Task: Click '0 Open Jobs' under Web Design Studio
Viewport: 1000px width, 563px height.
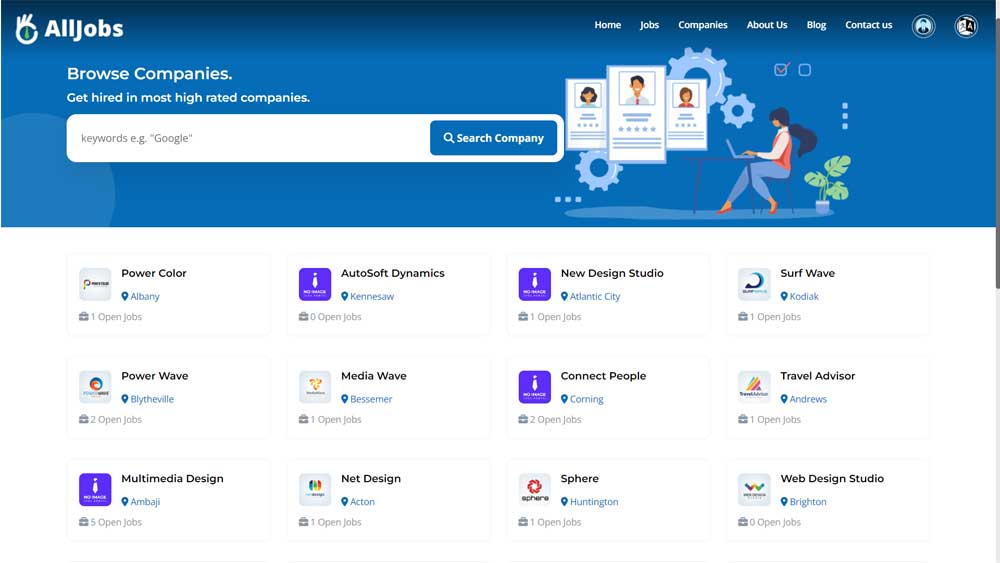Action: click(775, 522)
